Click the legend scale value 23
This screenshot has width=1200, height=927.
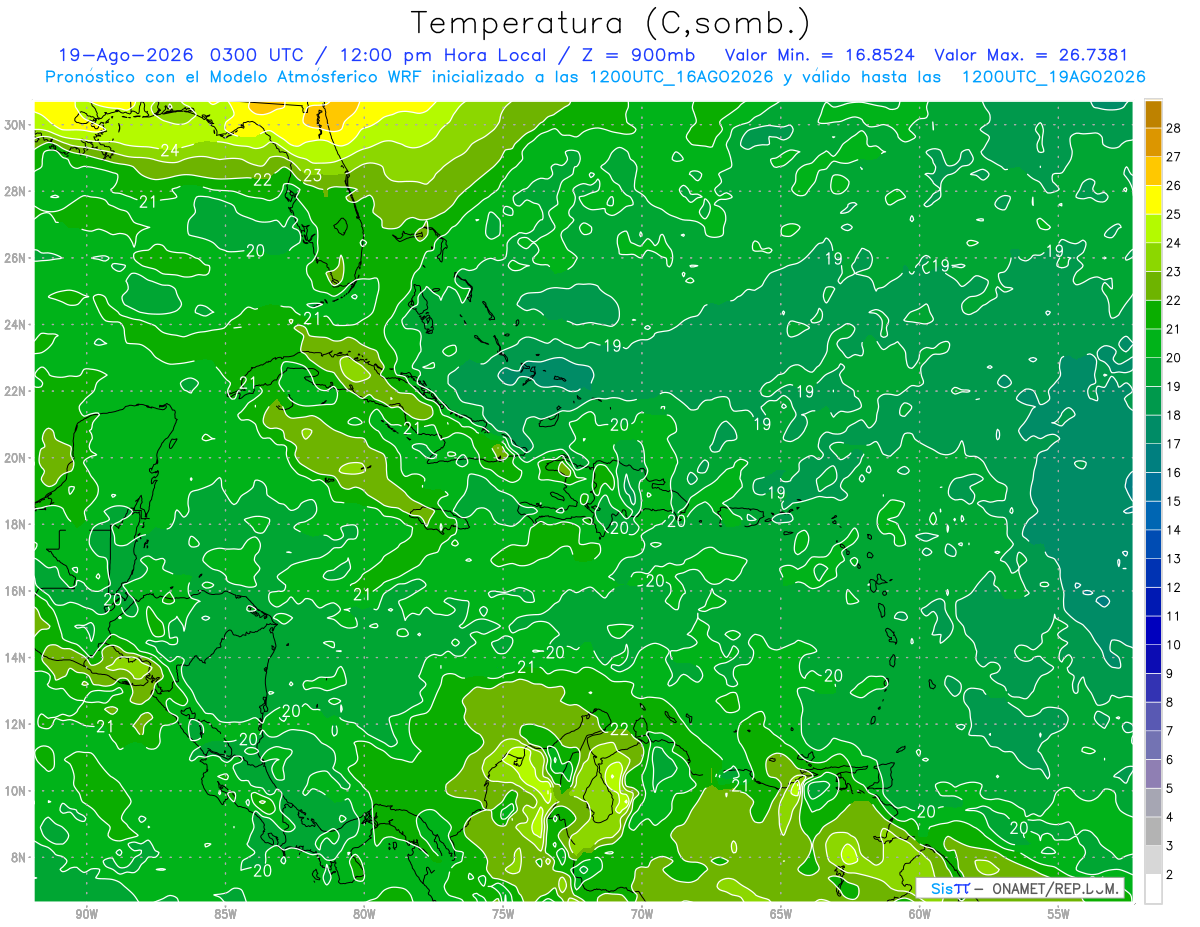pyautogui.click(x=1175, y=272)
